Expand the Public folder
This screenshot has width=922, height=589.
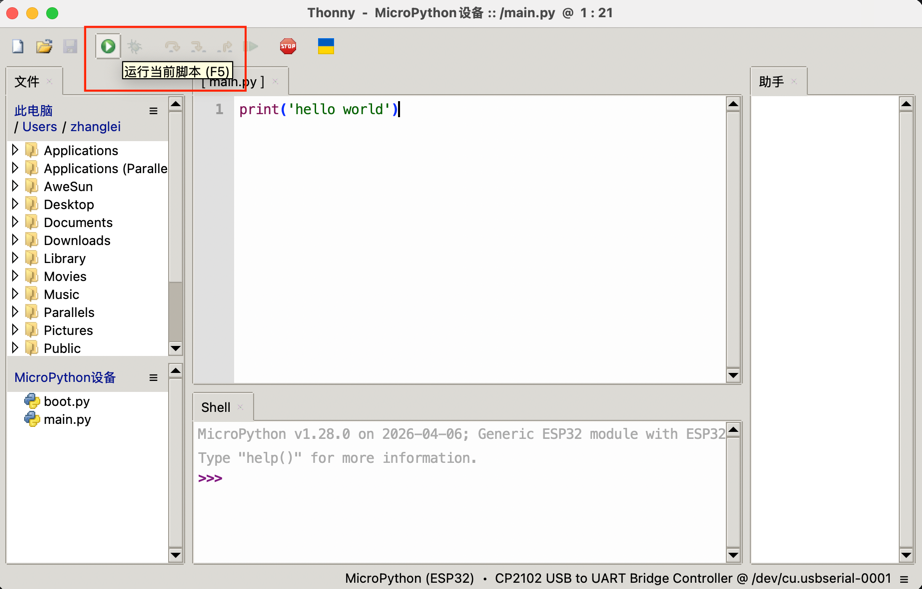(15, 348)
